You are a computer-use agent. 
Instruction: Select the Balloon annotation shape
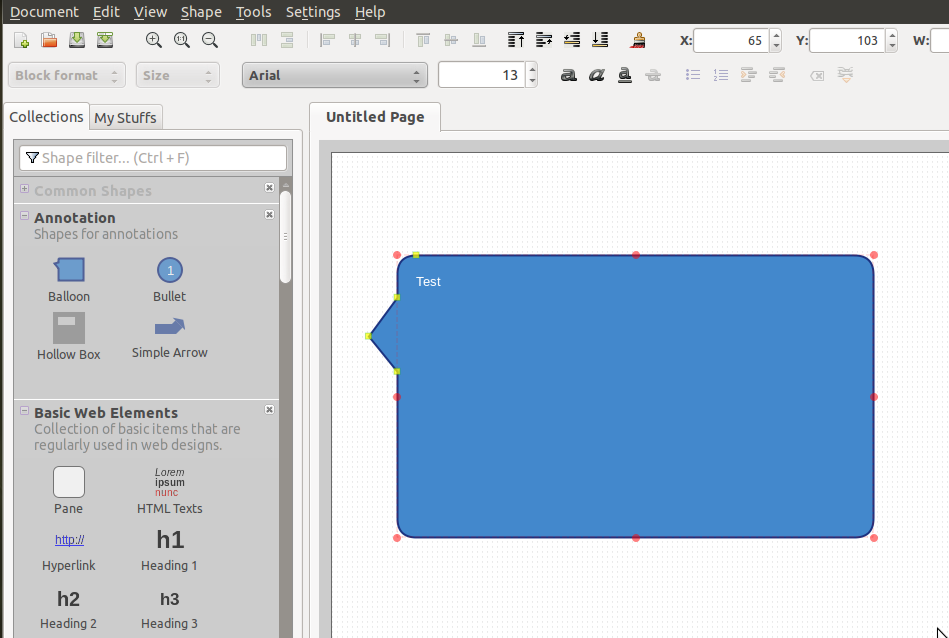(x=69, y=280)
